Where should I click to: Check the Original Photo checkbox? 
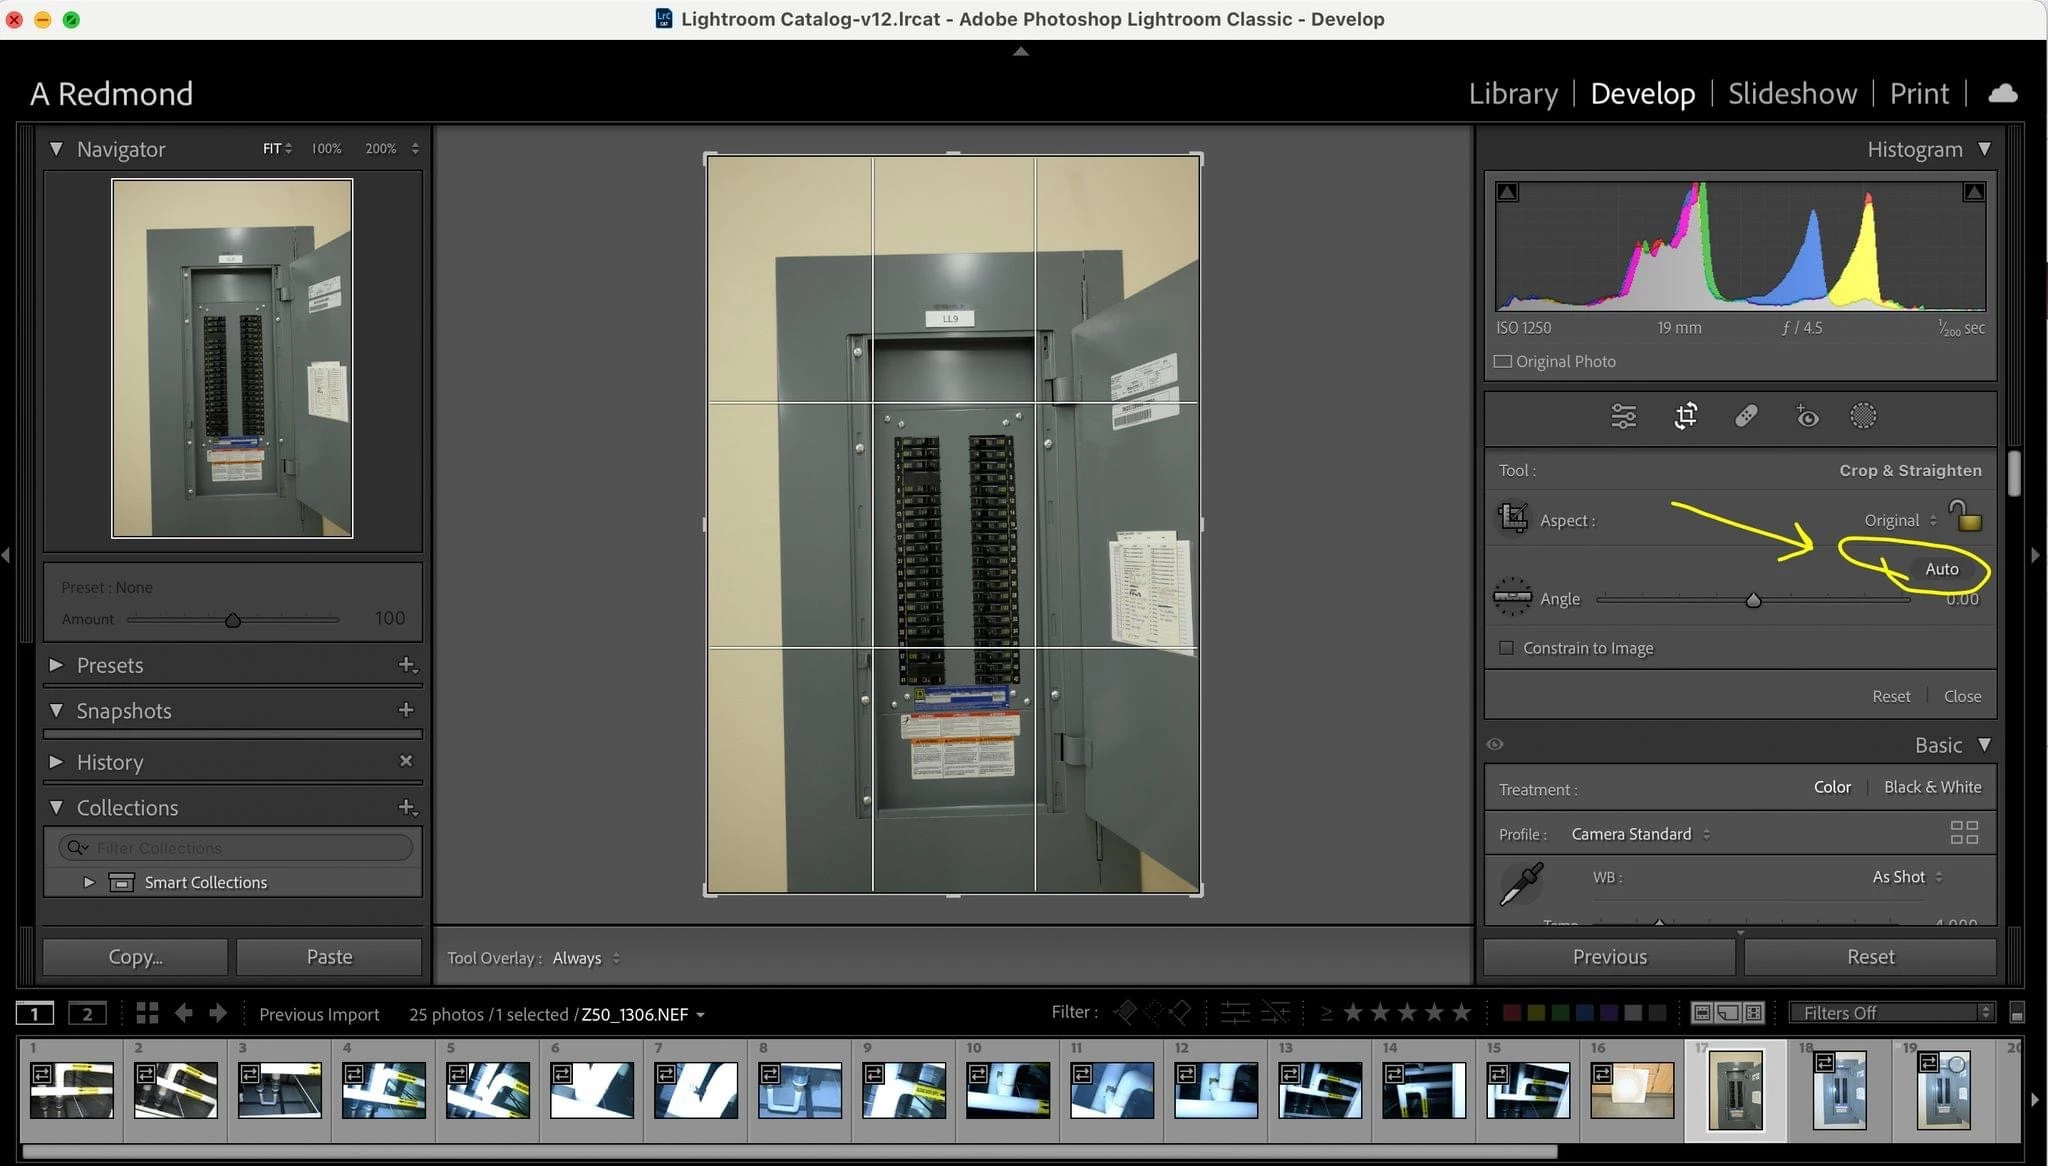point(1502,361)
